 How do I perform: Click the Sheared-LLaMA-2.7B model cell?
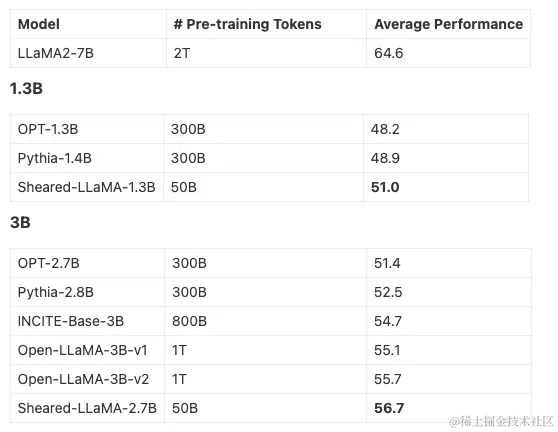pos(87,408)
